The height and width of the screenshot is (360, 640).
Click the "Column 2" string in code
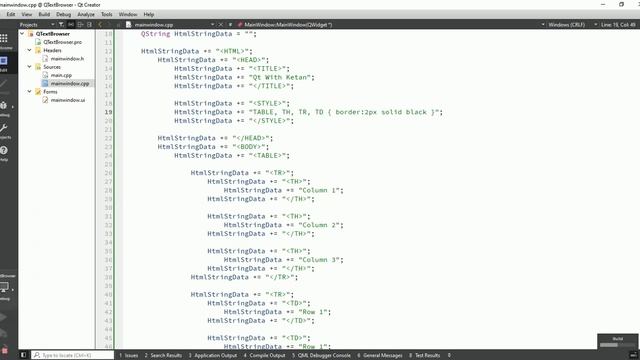pos(320,225)
